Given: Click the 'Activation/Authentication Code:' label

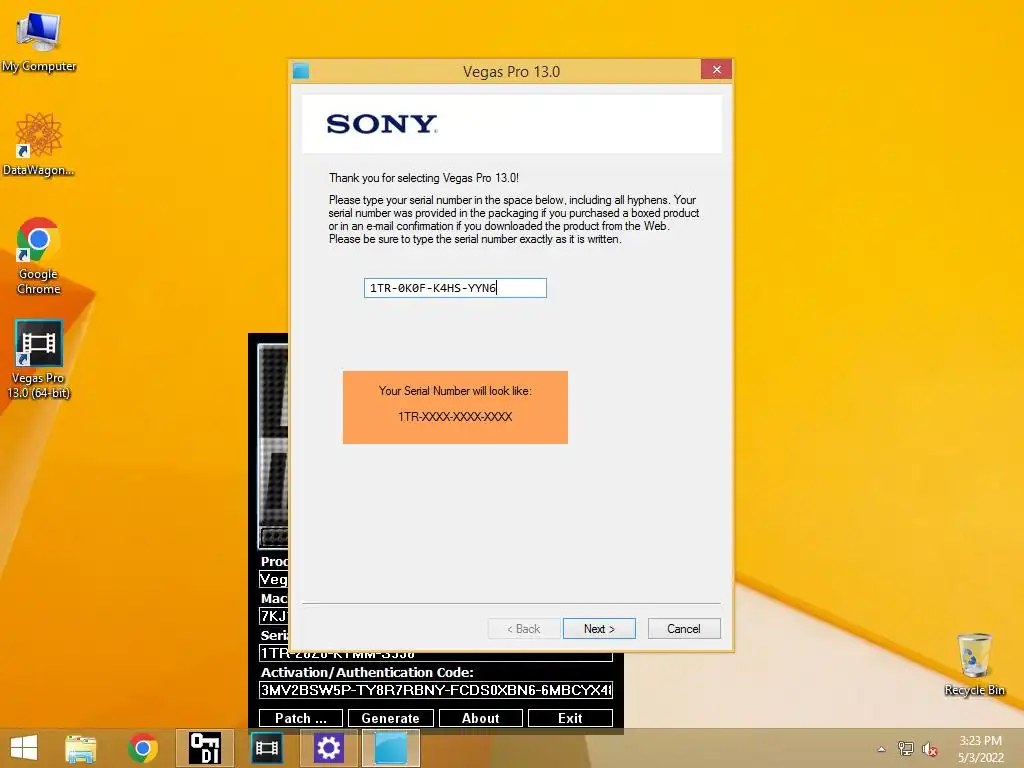Looking at the screenshot, I should [x=367, y=673].
